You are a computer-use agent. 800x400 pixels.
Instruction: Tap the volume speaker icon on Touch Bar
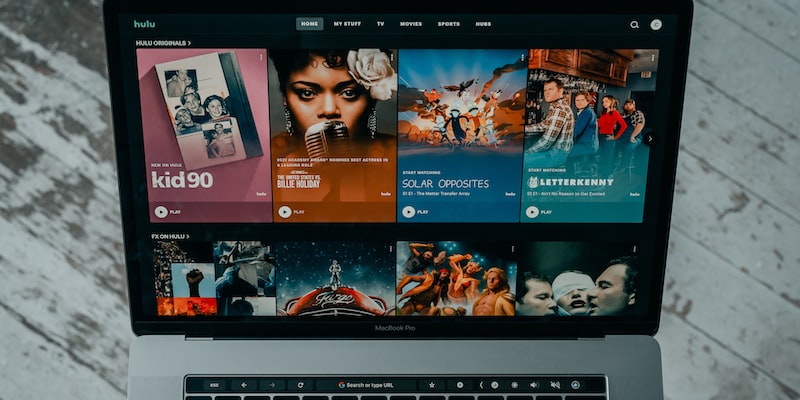point(534,385)
